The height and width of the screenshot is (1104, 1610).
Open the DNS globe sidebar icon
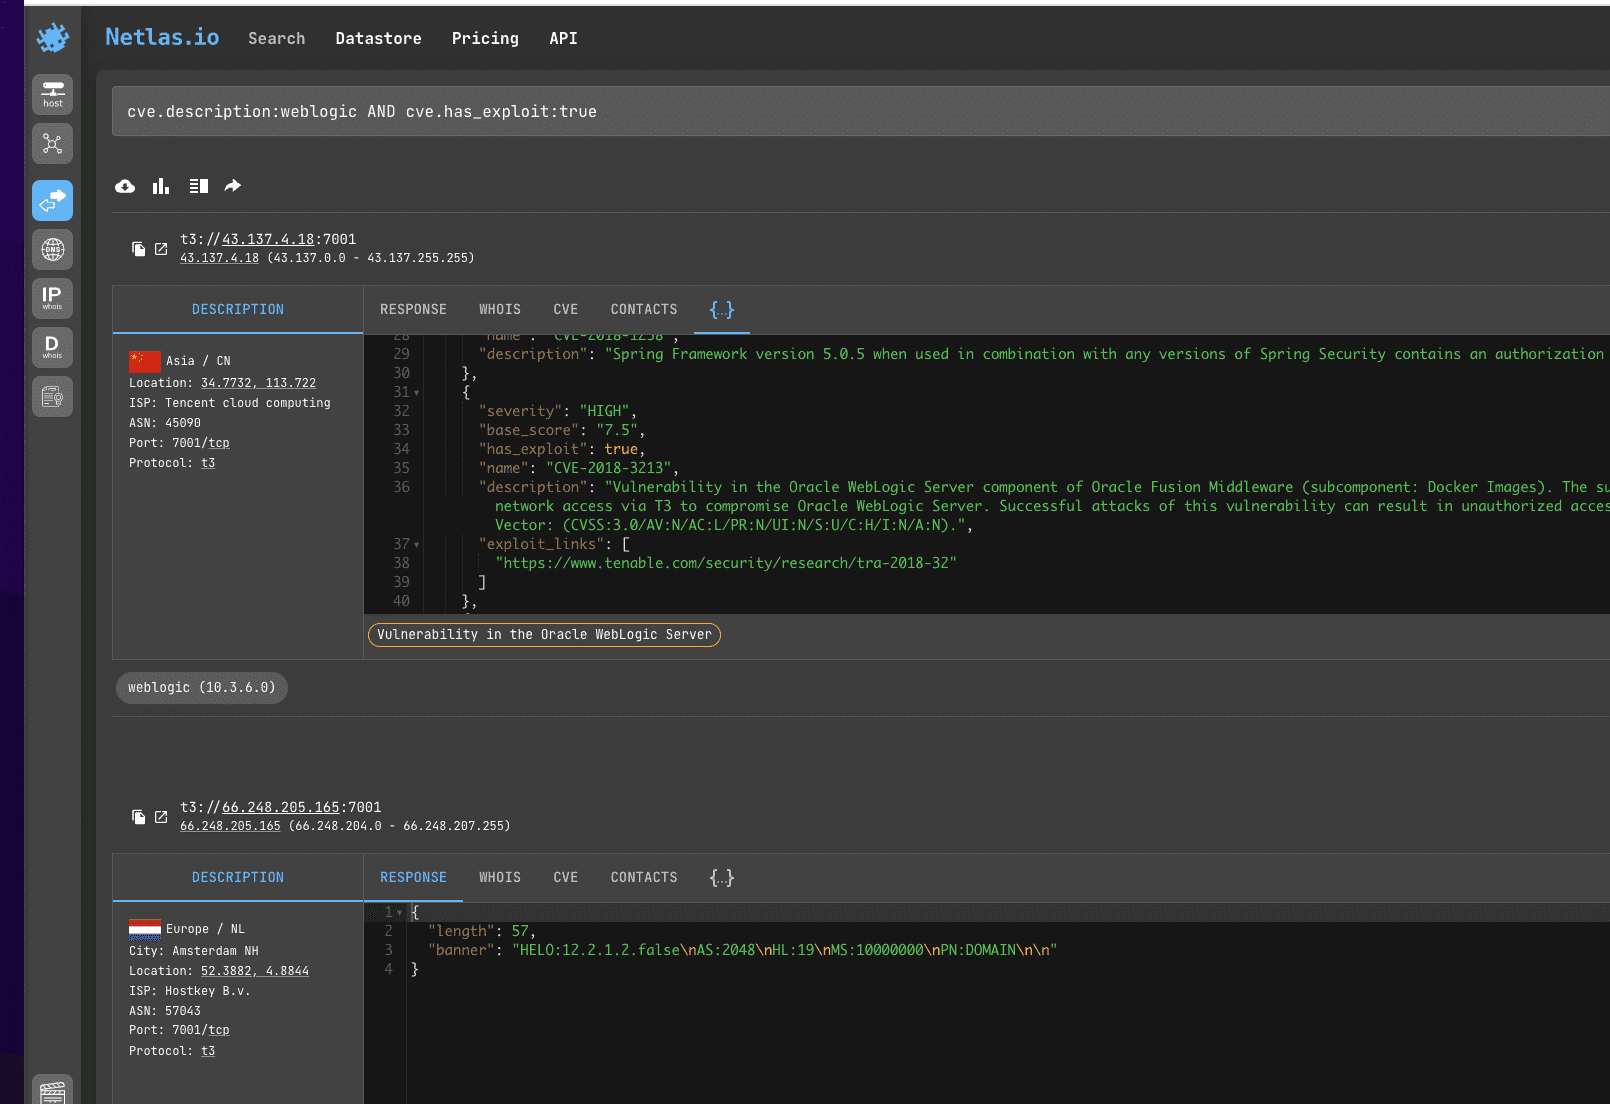coord(52,249)
